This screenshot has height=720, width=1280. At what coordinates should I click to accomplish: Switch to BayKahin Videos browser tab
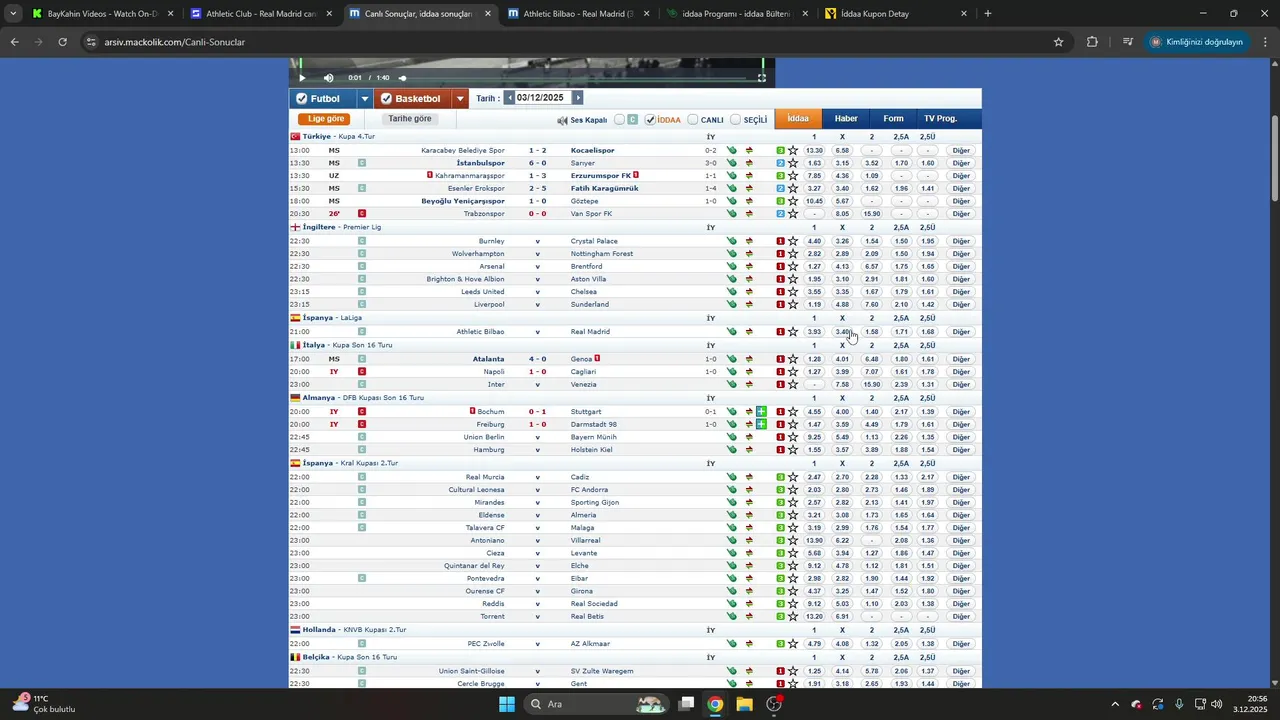pyautogui.click(x=100, y=14)
